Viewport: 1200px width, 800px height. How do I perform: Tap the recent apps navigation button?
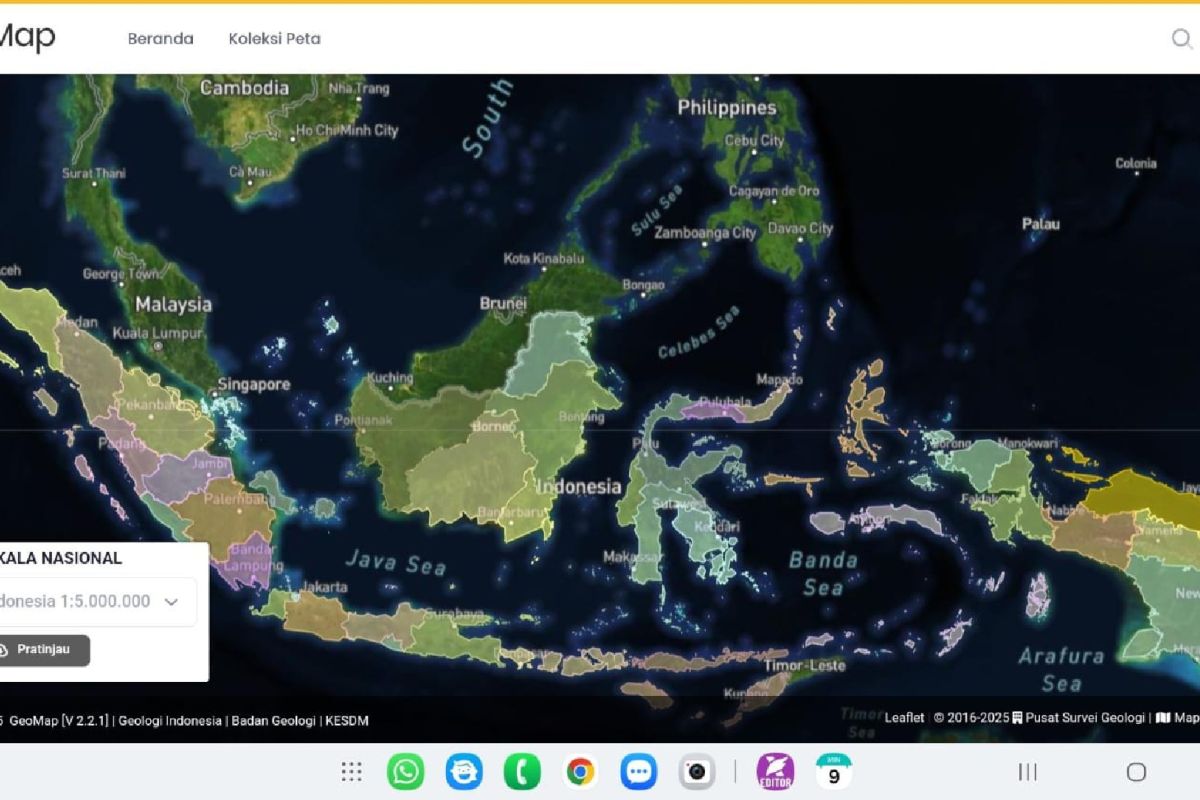pos(1027,771)
